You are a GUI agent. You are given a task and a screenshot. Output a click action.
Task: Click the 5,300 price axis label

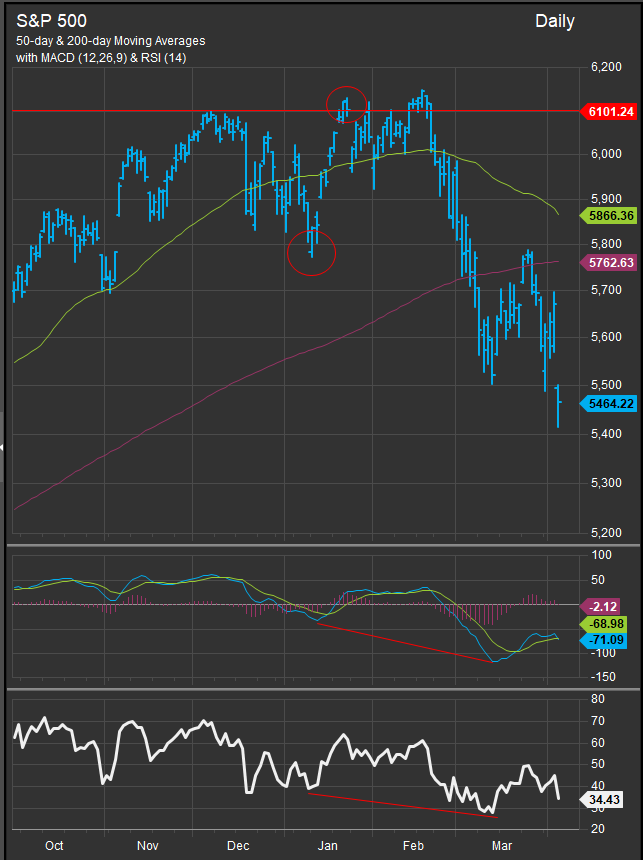606,483
